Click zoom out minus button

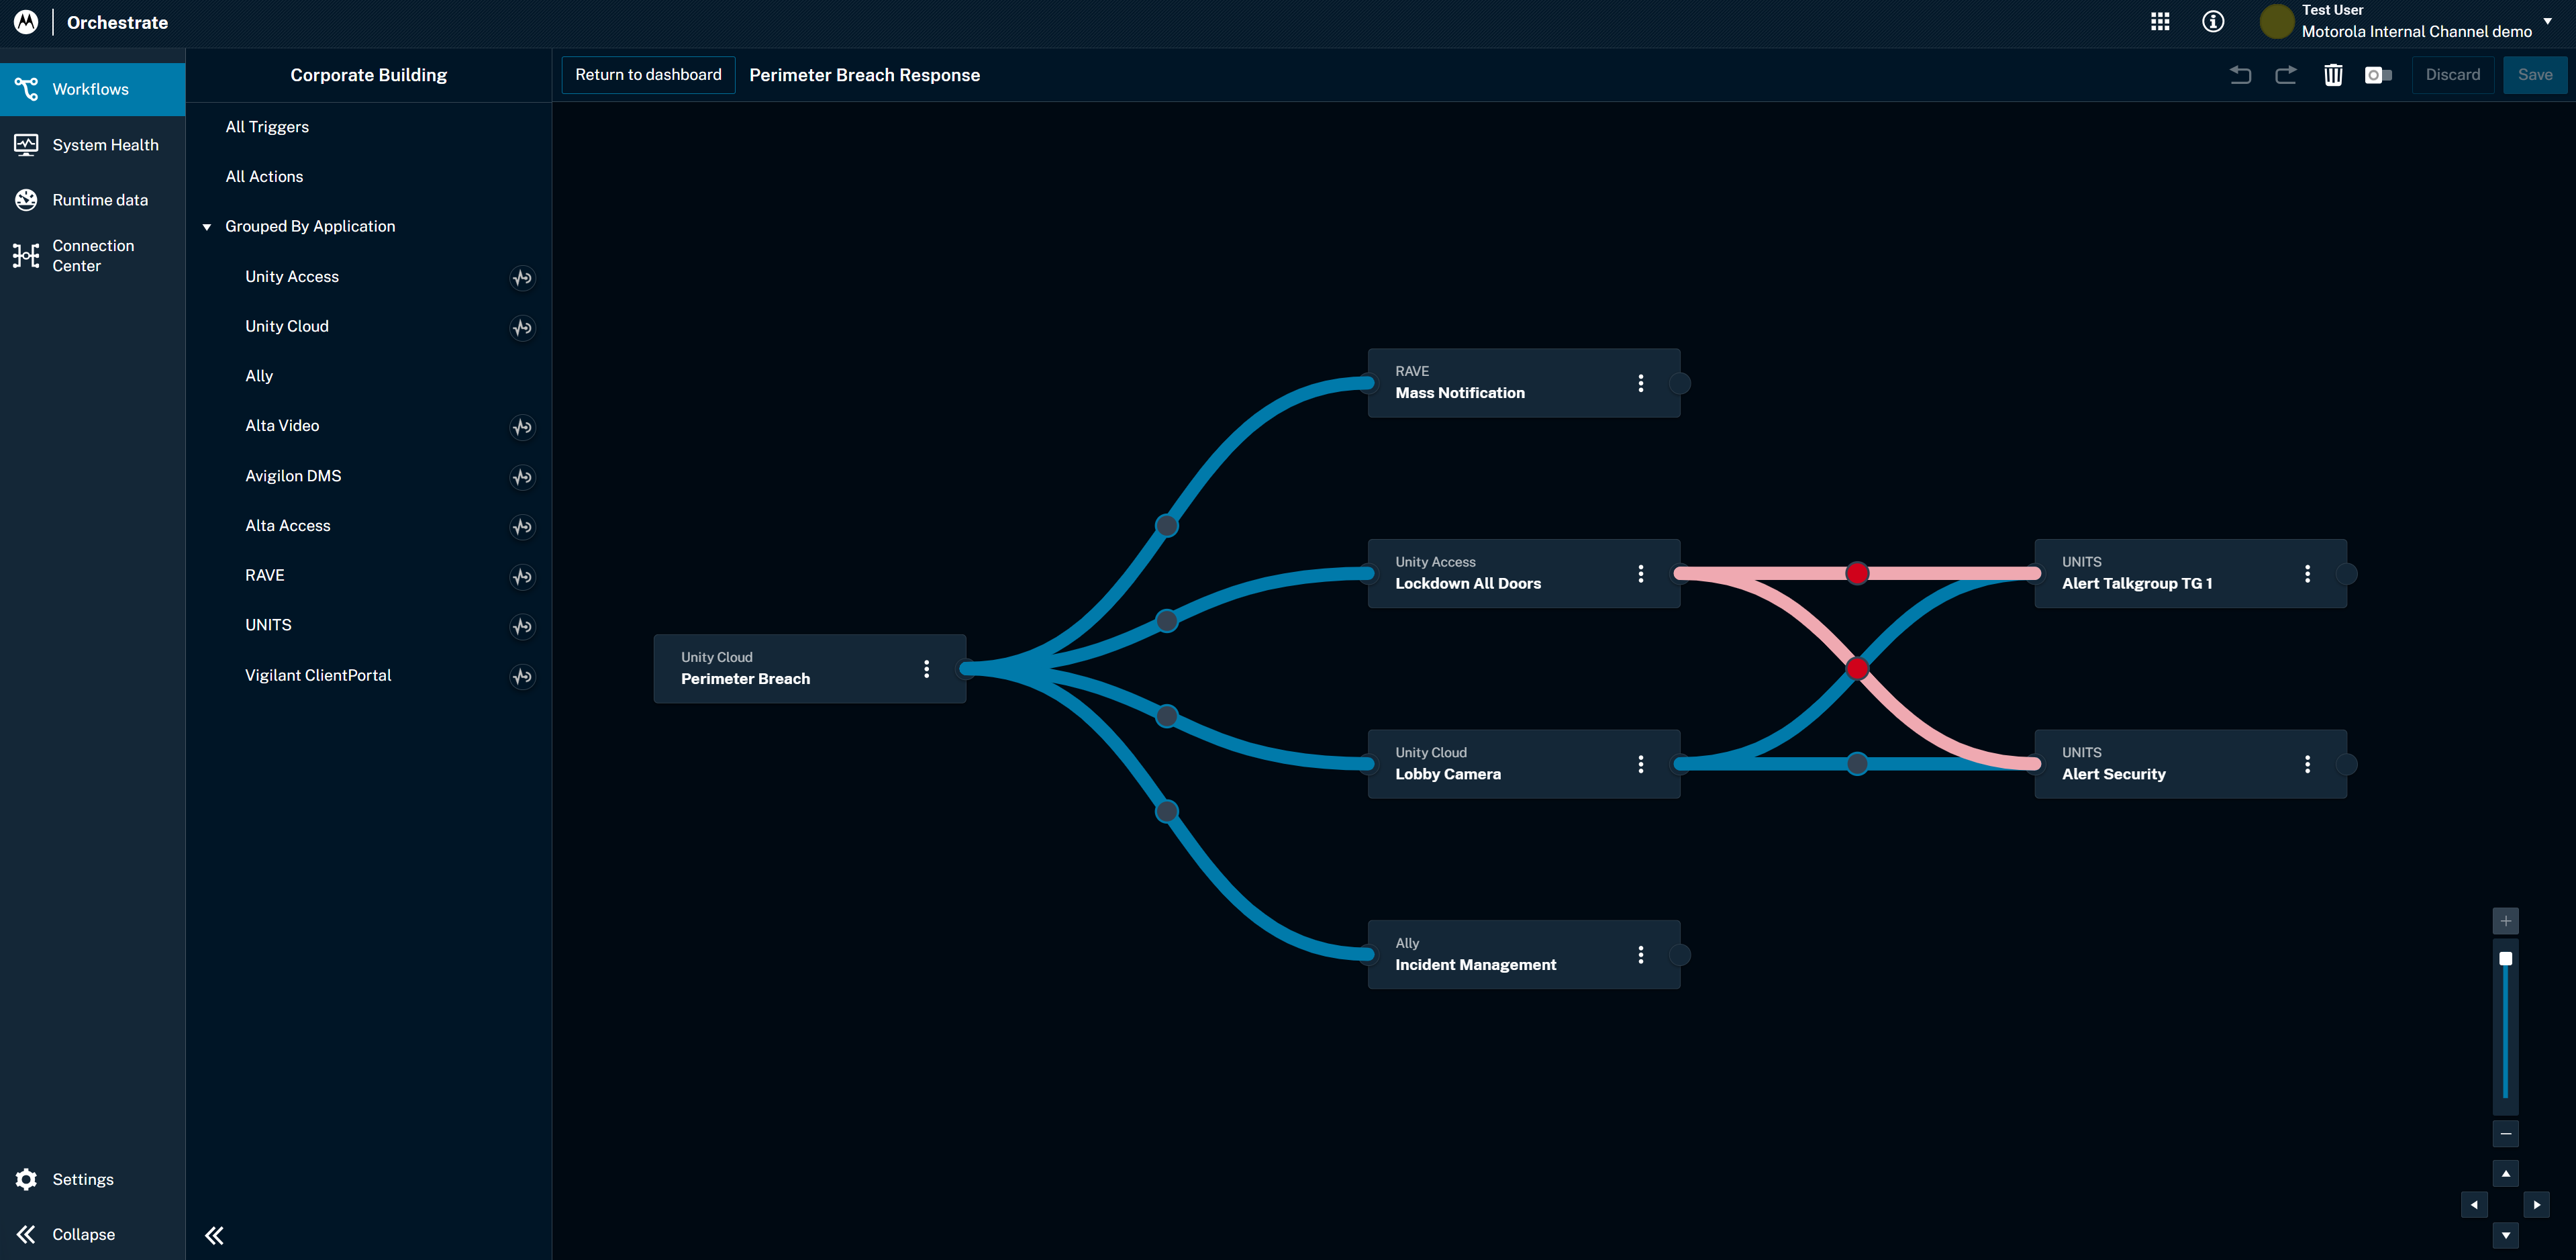tap(2505, 1134)
